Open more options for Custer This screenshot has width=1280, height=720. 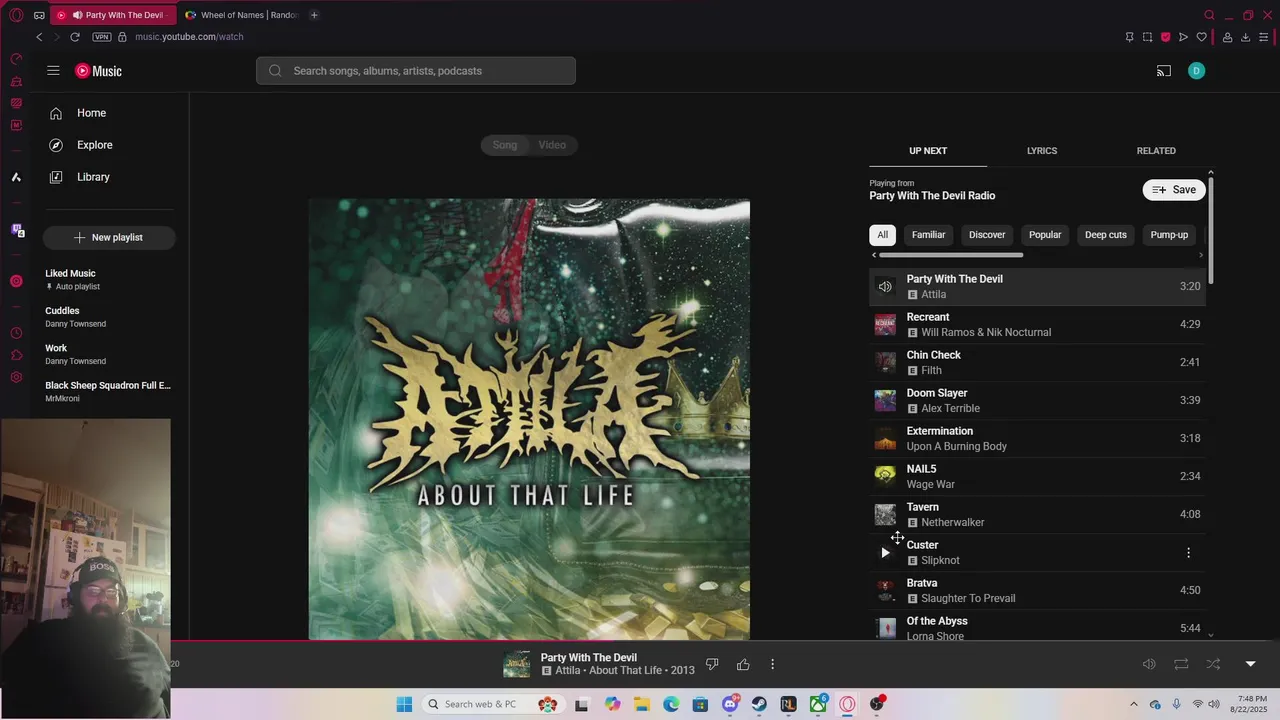pos(1188,552)
